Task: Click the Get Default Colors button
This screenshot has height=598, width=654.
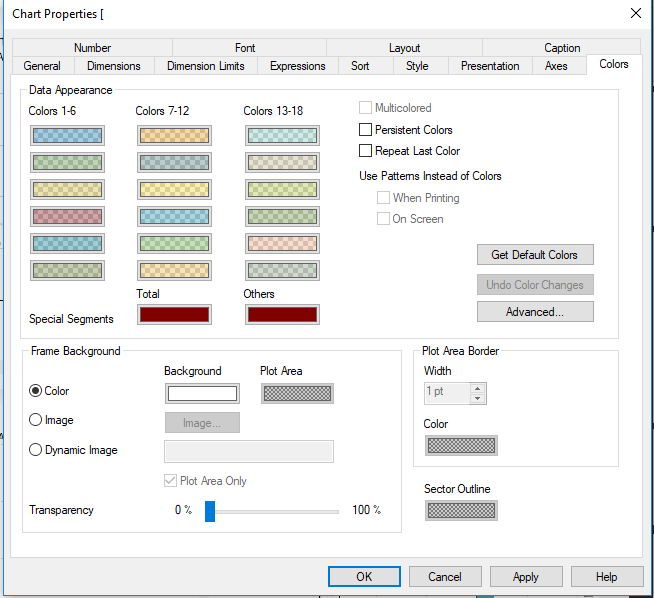Action: (535, 254)
